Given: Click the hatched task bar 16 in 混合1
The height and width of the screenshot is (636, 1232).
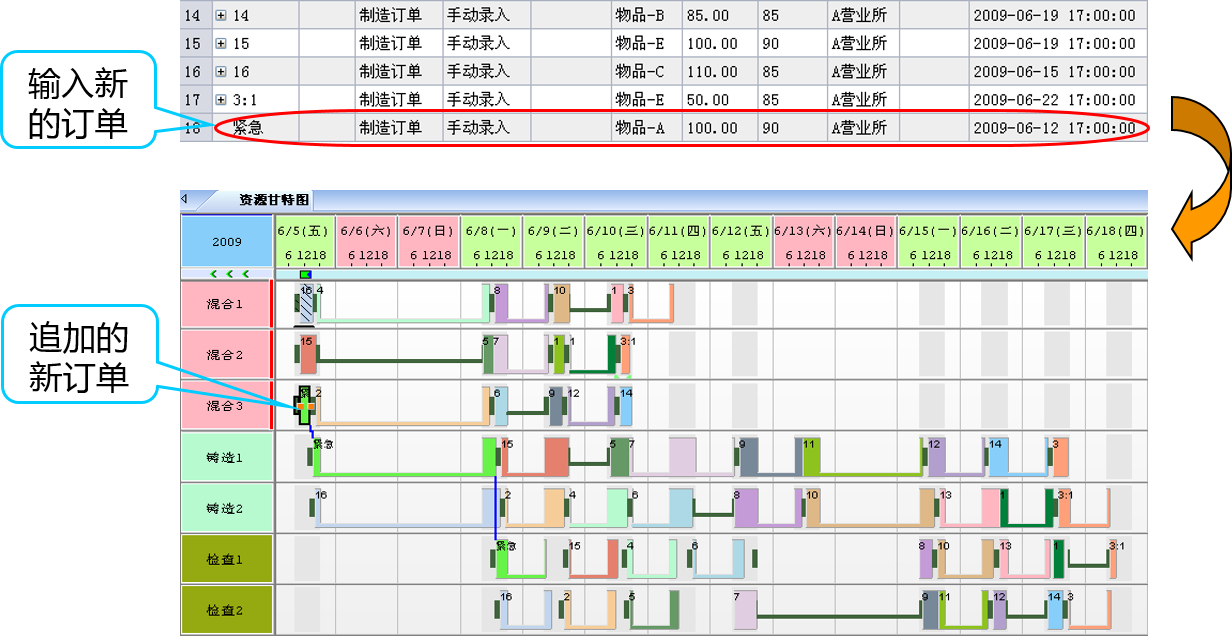Looking at the screenshot, I should point(305,304).
